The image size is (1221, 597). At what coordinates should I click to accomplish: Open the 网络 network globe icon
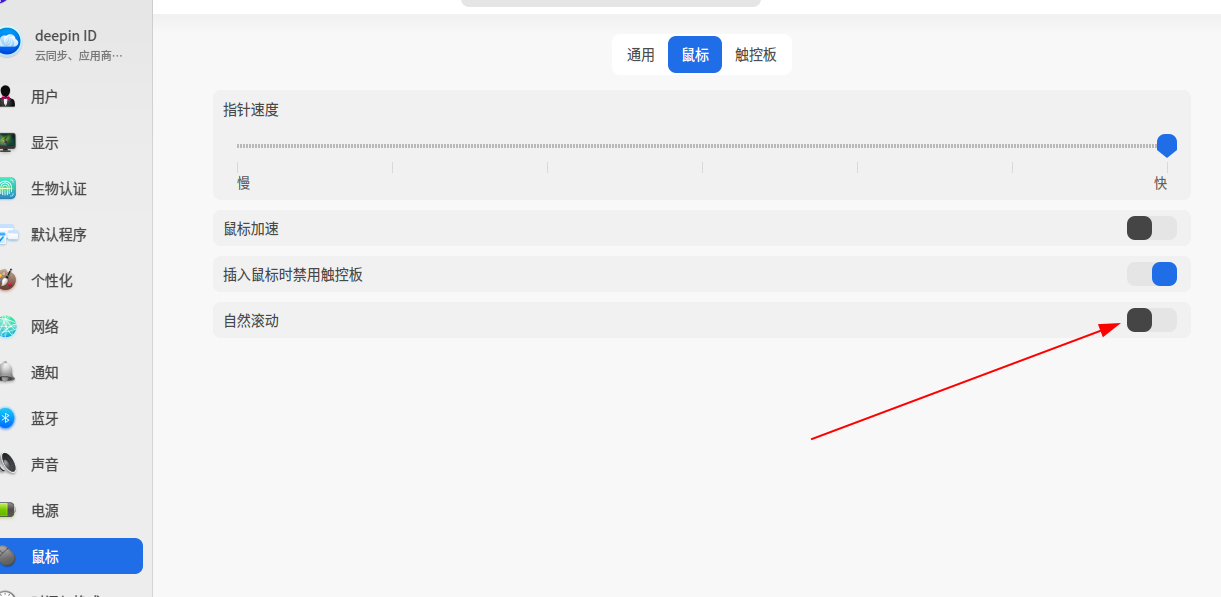point(7,327)
